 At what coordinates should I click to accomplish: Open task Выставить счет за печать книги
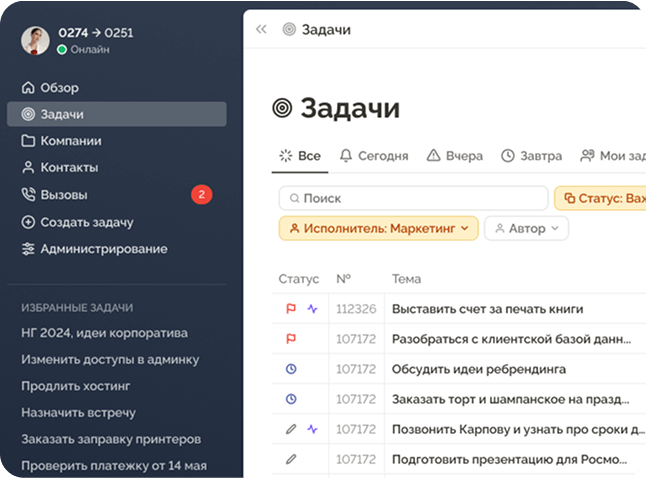pyautogui.click(x=487, y=309)
